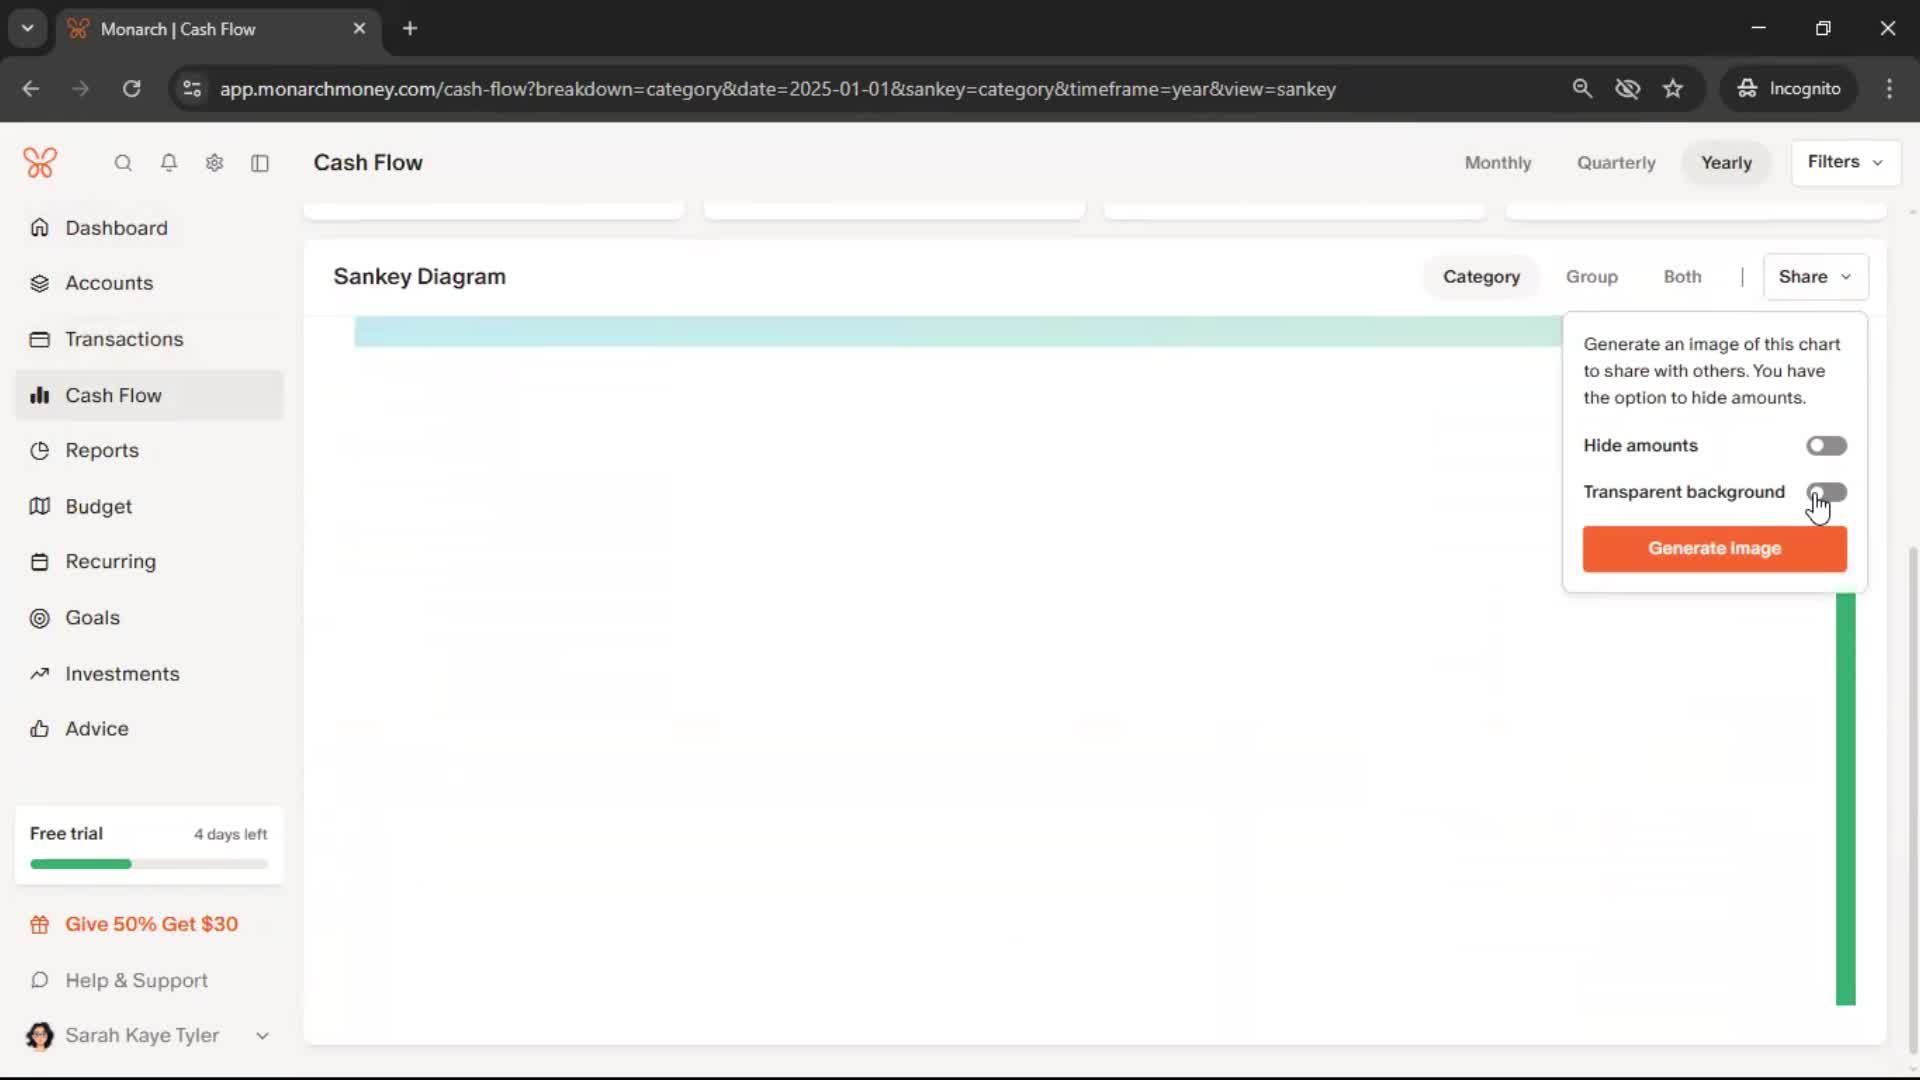The image size is (1920, 1080).
Task: Click the Monarch butterfly logo
Action: click(40, 162)
